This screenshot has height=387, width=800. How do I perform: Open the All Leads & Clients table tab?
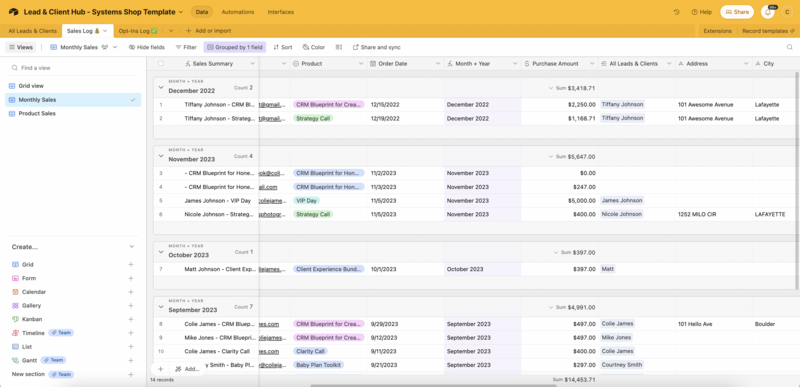[32, 31]
